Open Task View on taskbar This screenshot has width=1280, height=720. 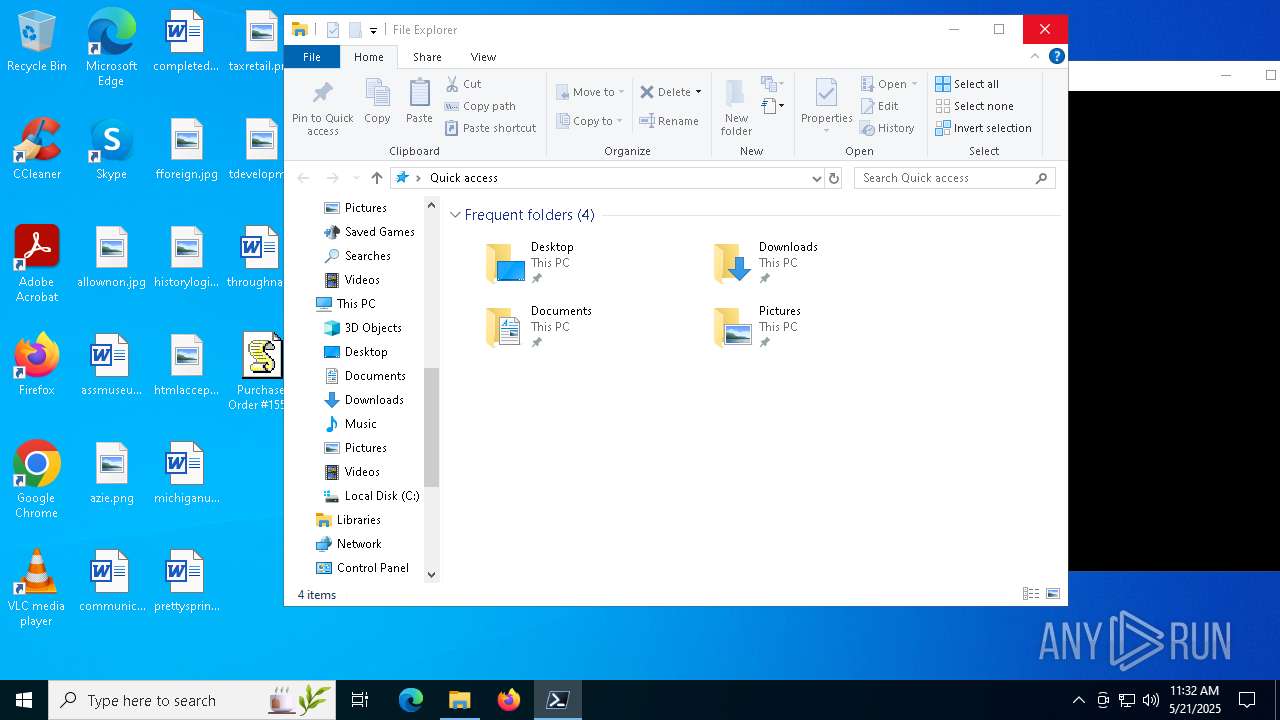coord(360,700)
